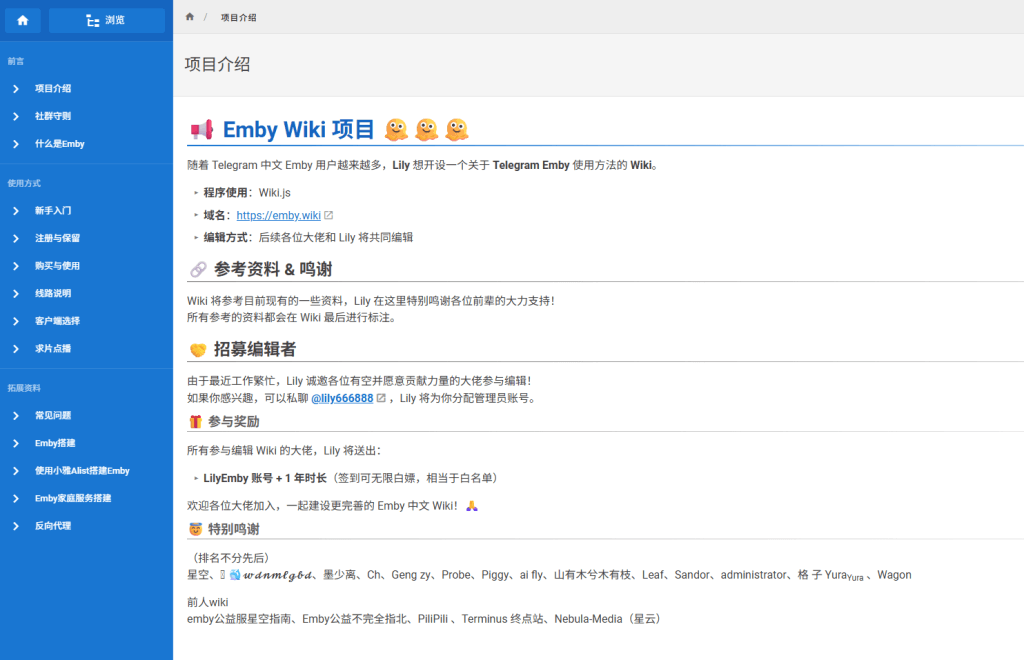The width and height of the screenshot is (1024, 660).
Task: Open 求片点播 in the sidebar
Action: [x=53, y=349]
